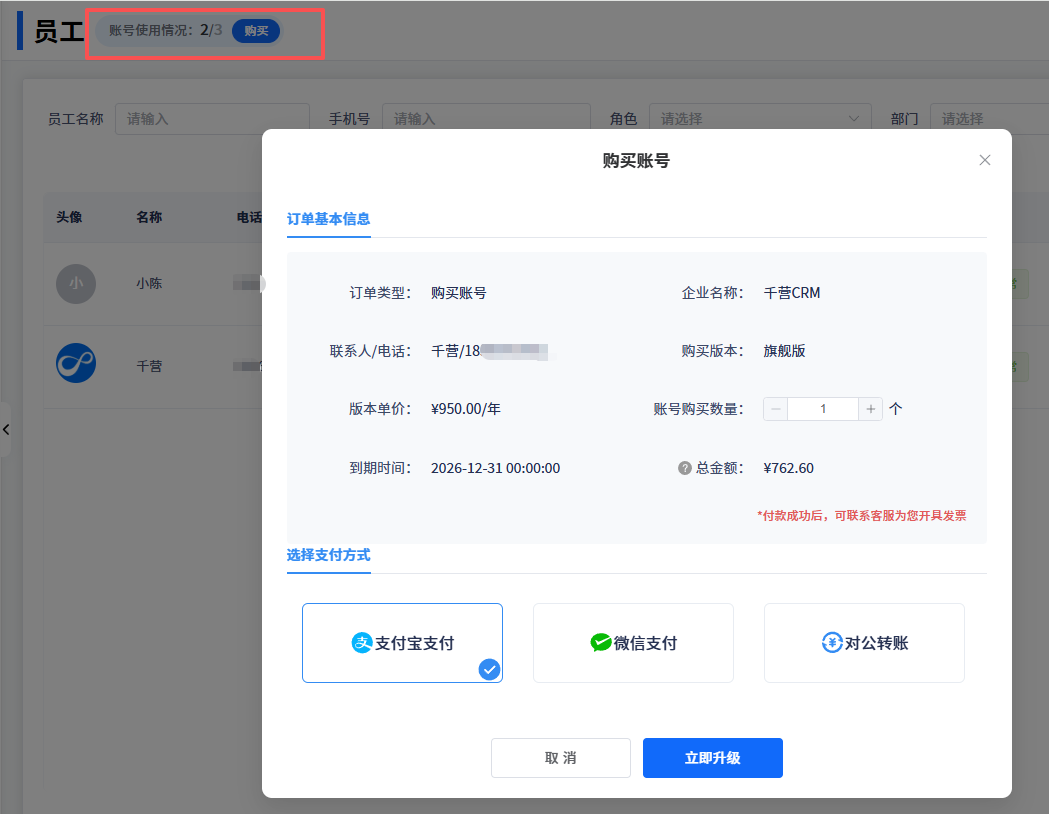The width and height of the screenshot is (1049, 814).
Task: Select 支付宝支付 payment option
Action: tap(402, 643)
